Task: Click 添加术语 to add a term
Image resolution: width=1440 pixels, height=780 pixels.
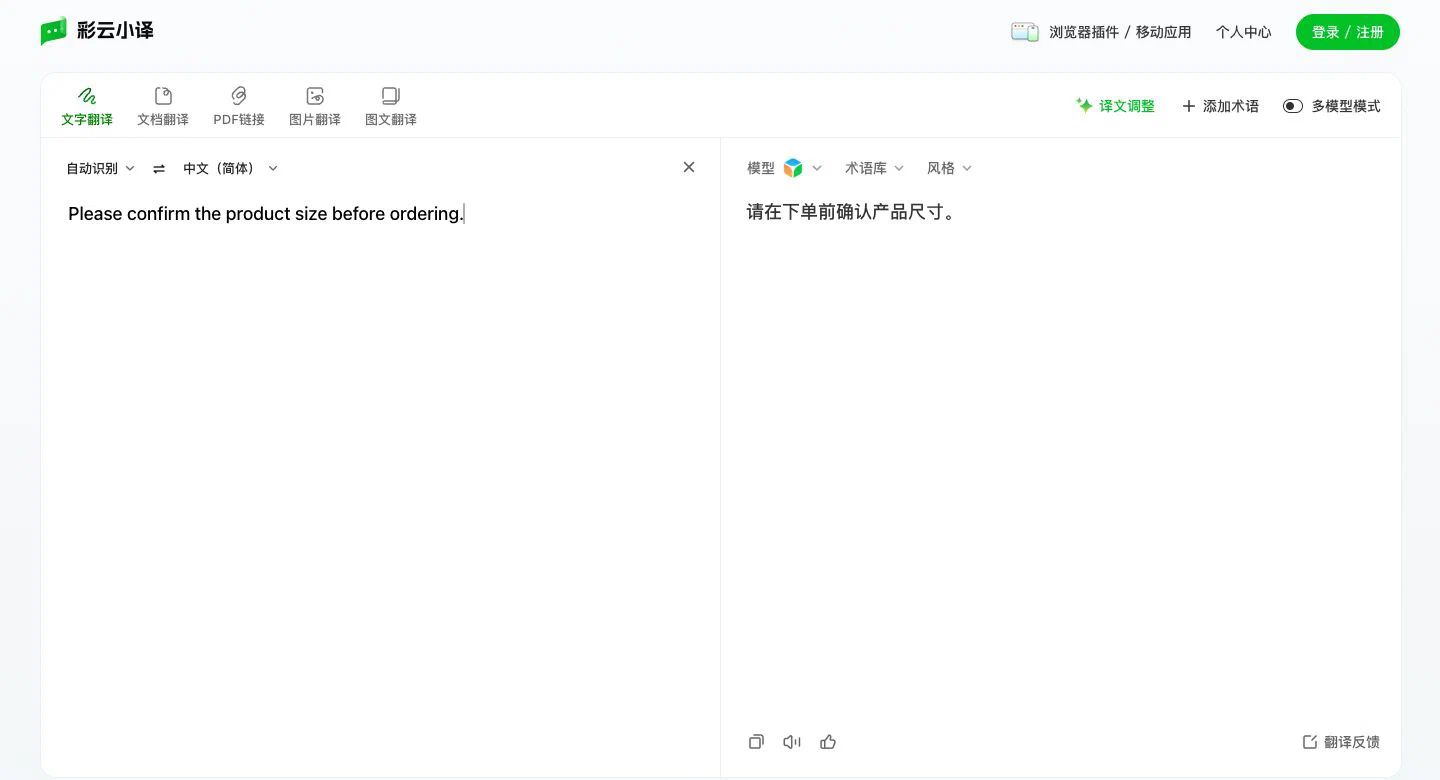Action: click(x=1220, y=106)
